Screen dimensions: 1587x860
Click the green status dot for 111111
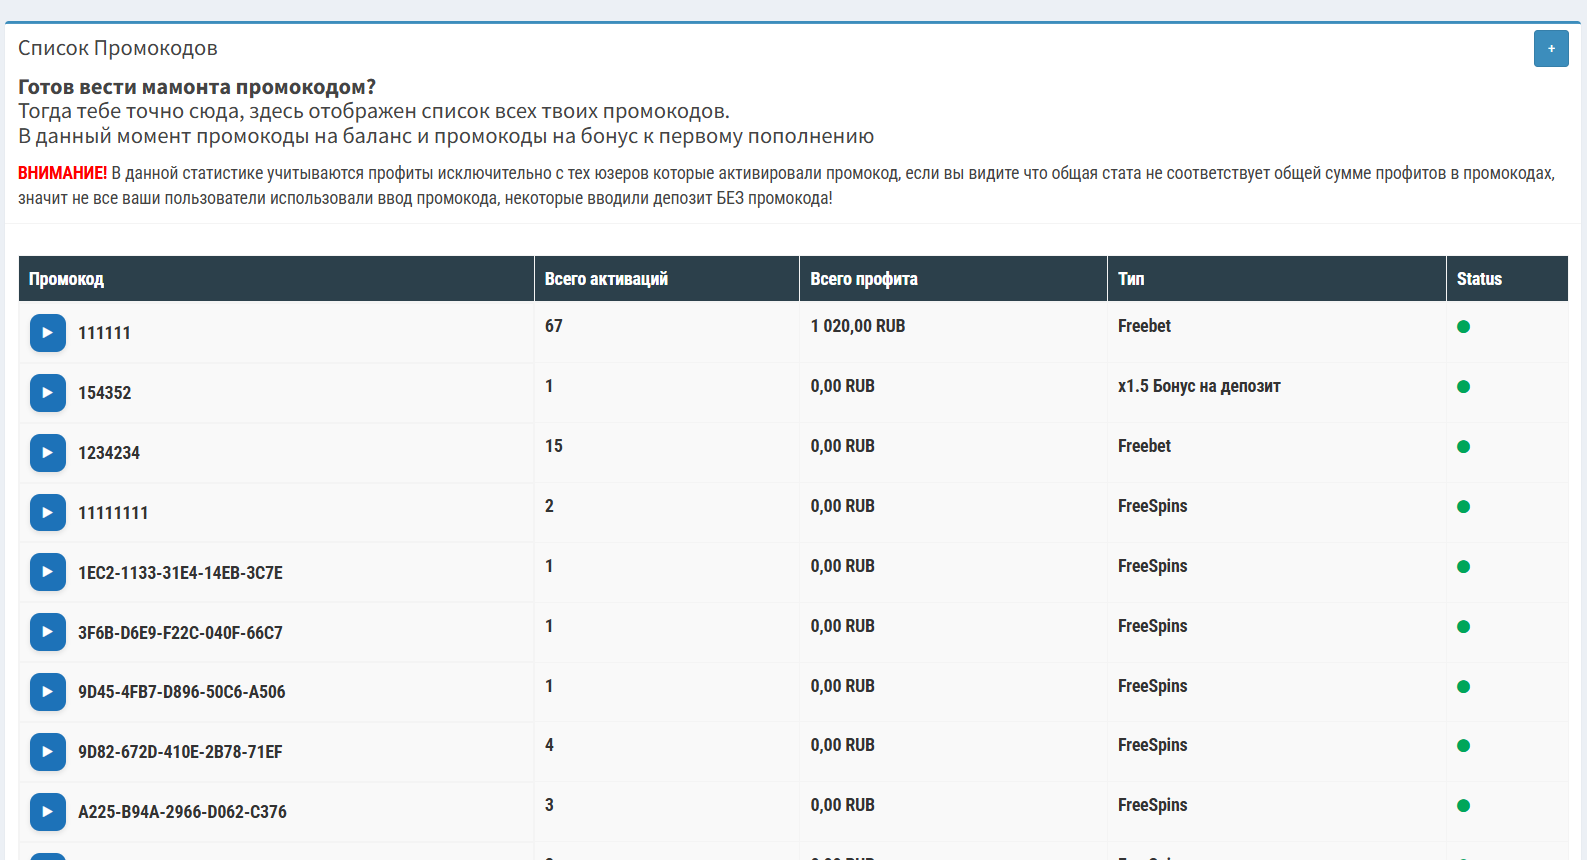pyautogui.click(x=1463, y=327)
